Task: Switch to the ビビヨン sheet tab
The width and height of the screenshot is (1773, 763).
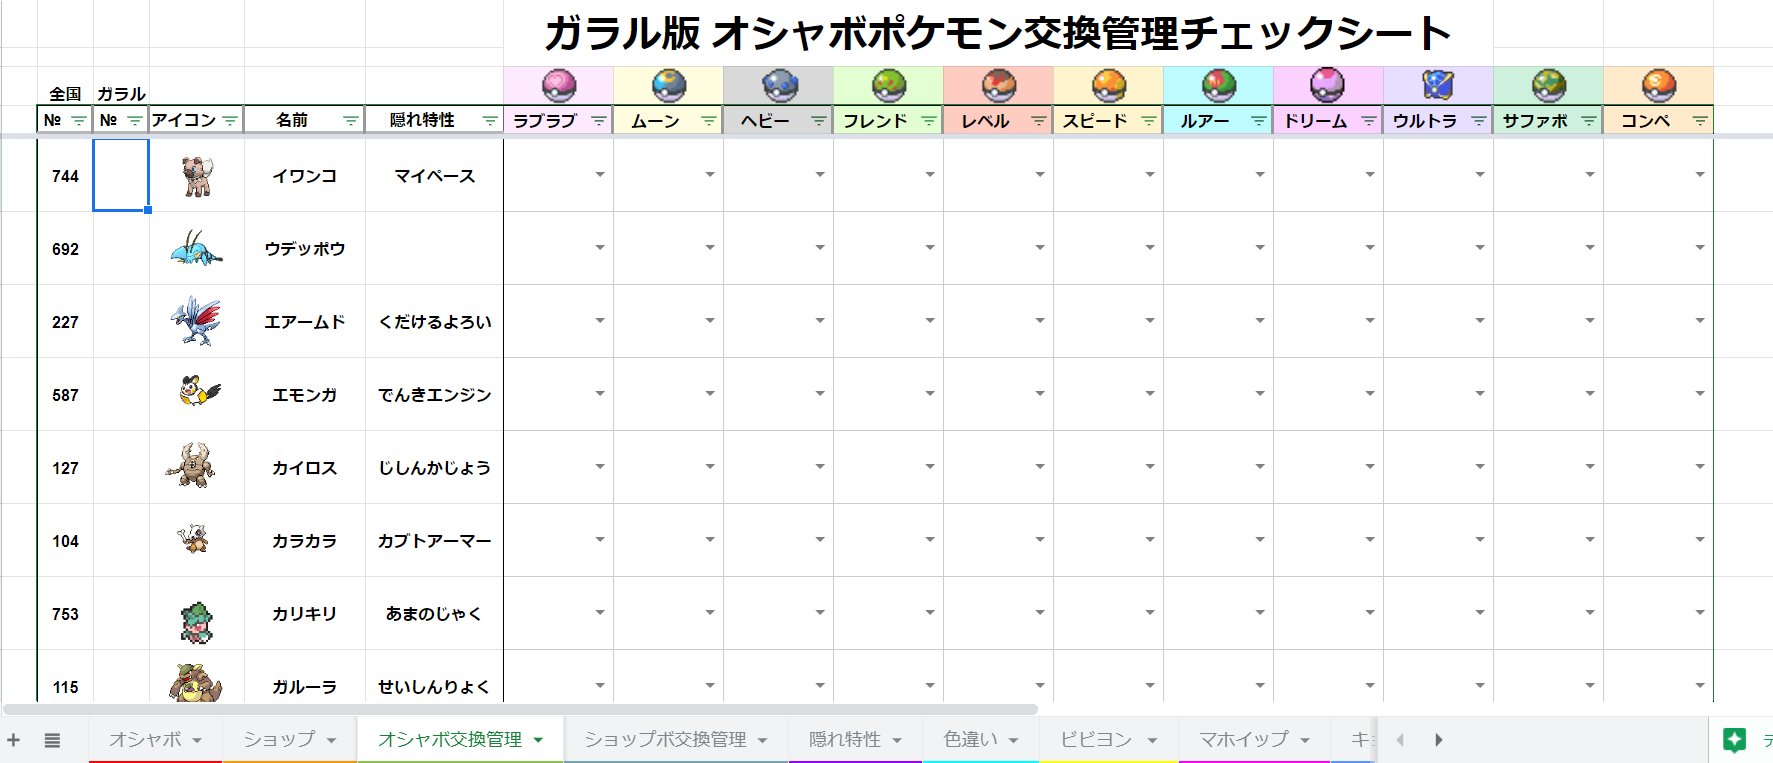Action: click(x=1108, y=739)
